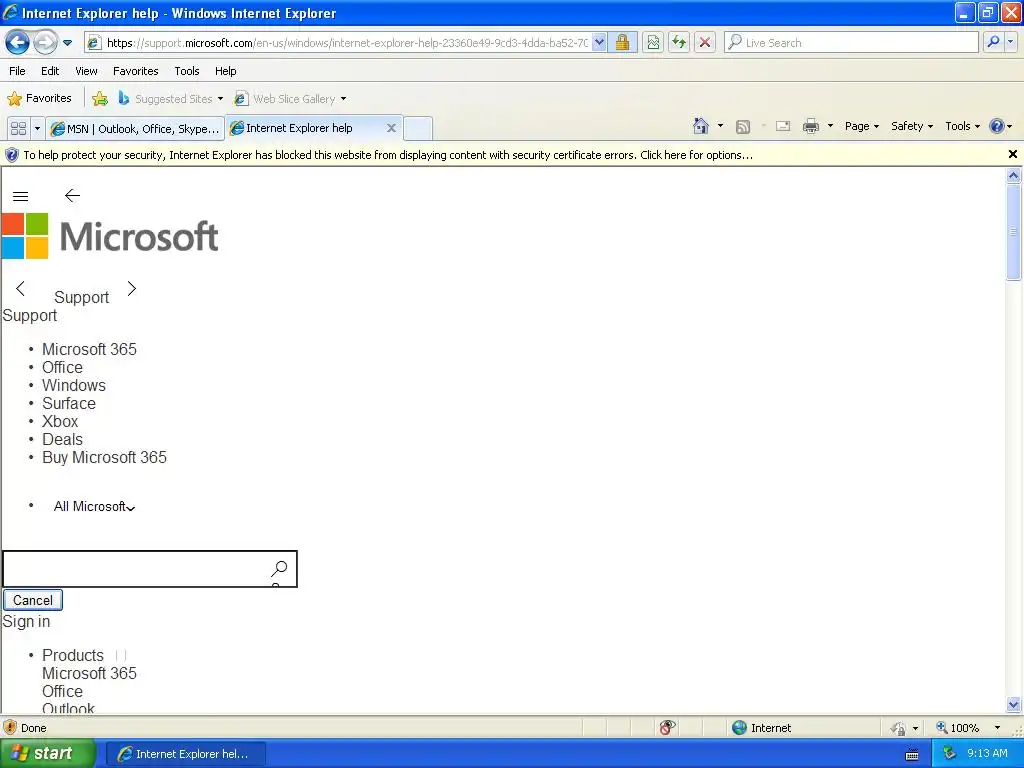Click the Print icon
Screen dimensions: 1024x768
[x=810, y=126]
